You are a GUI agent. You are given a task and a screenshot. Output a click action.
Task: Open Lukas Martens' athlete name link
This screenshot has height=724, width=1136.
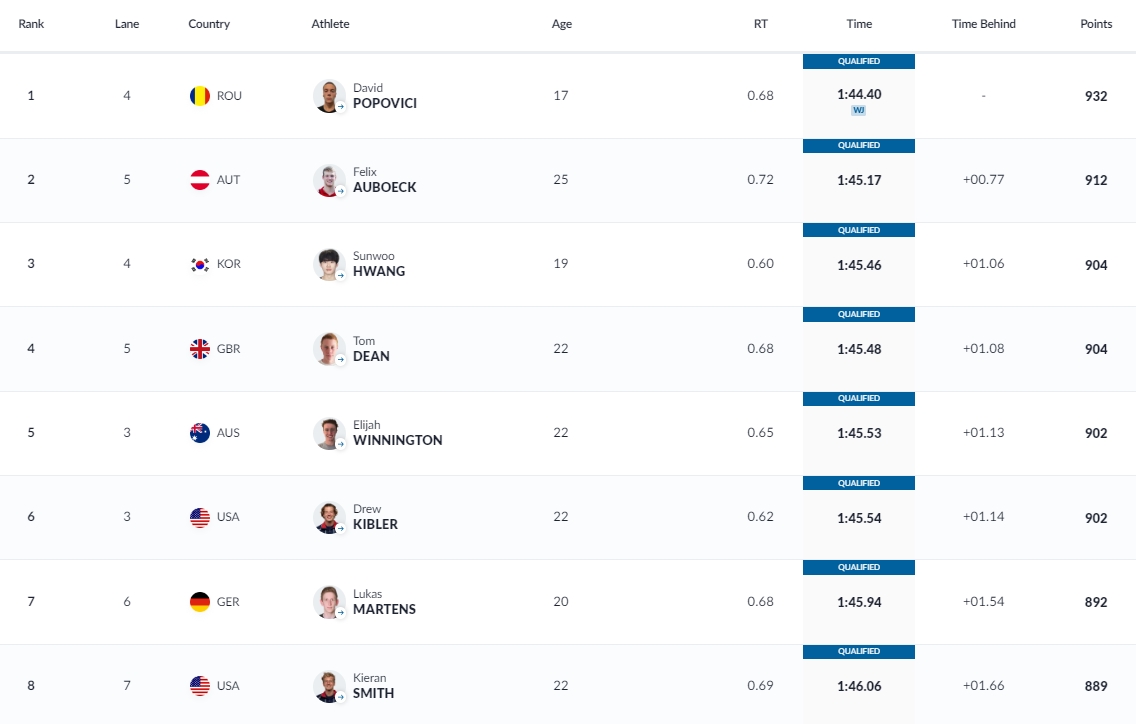click(384, 609)
